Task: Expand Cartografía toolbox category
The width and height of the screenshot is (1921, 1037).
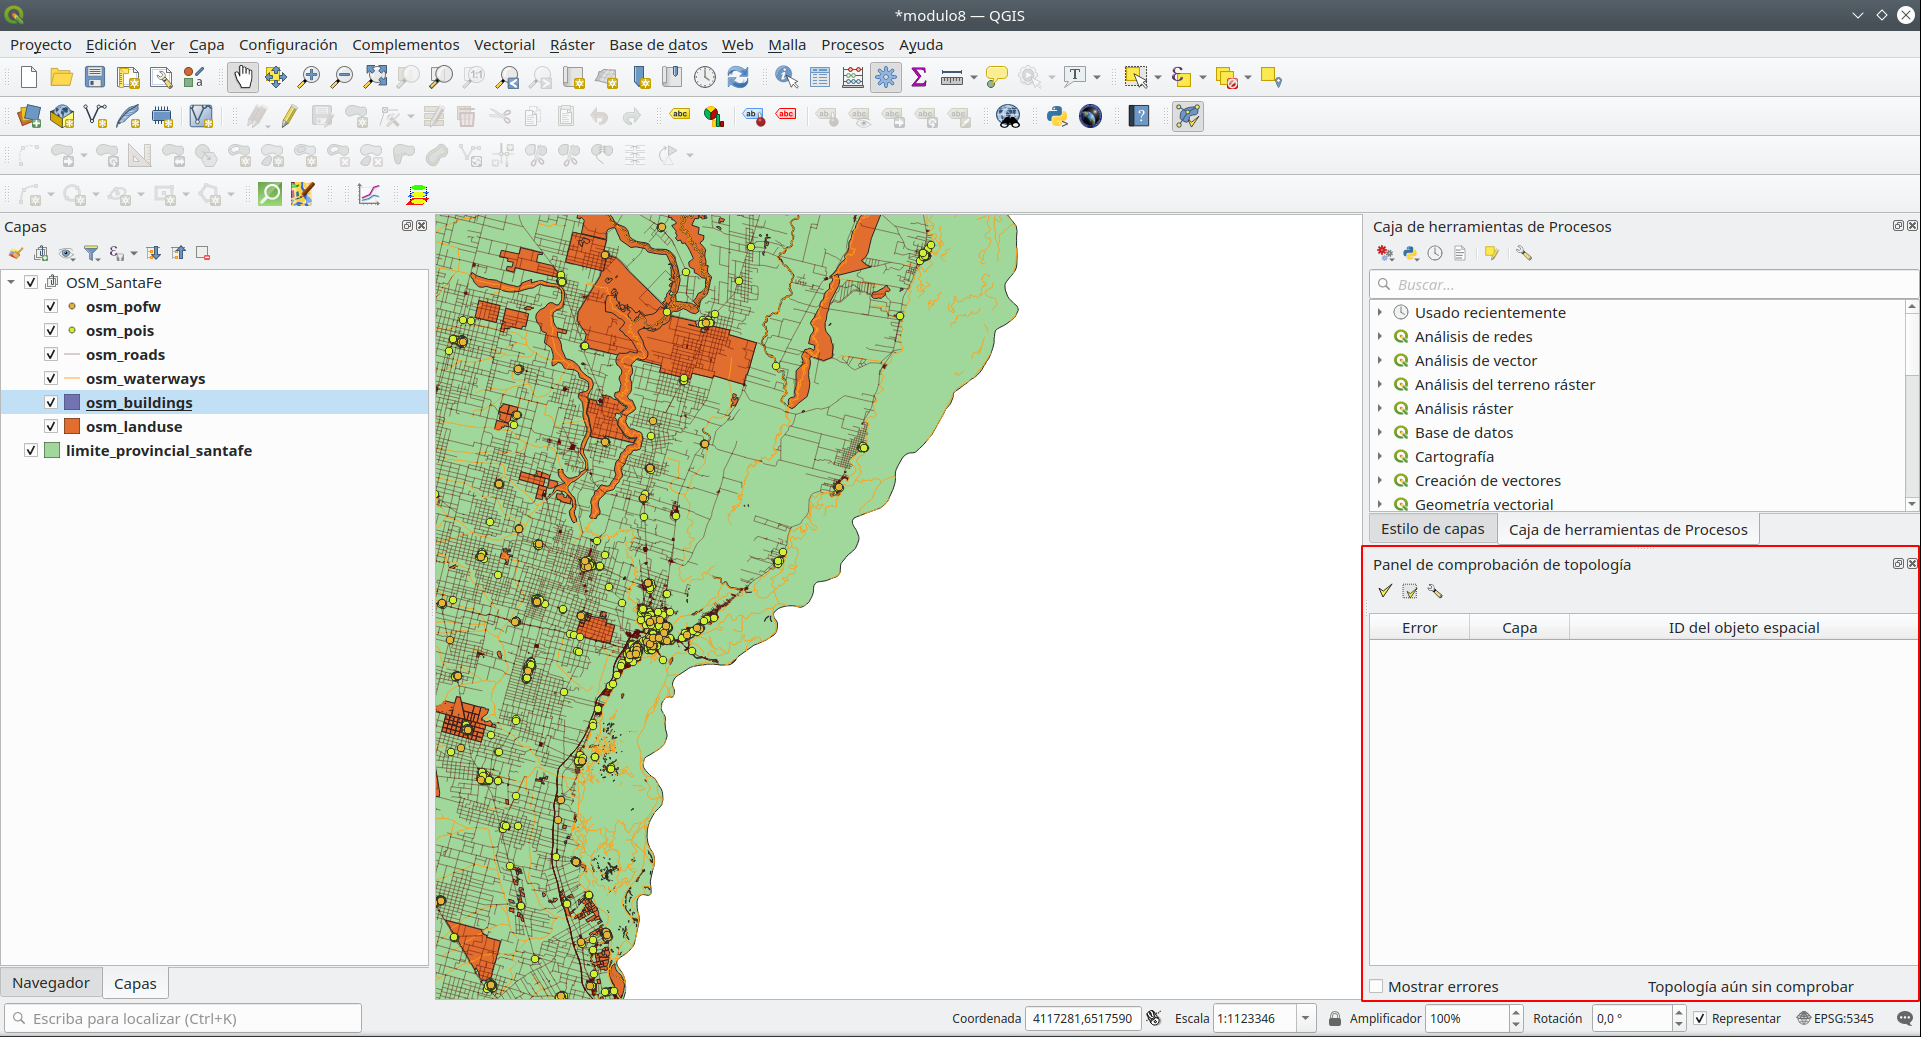Action: [x=1380, y=456]
